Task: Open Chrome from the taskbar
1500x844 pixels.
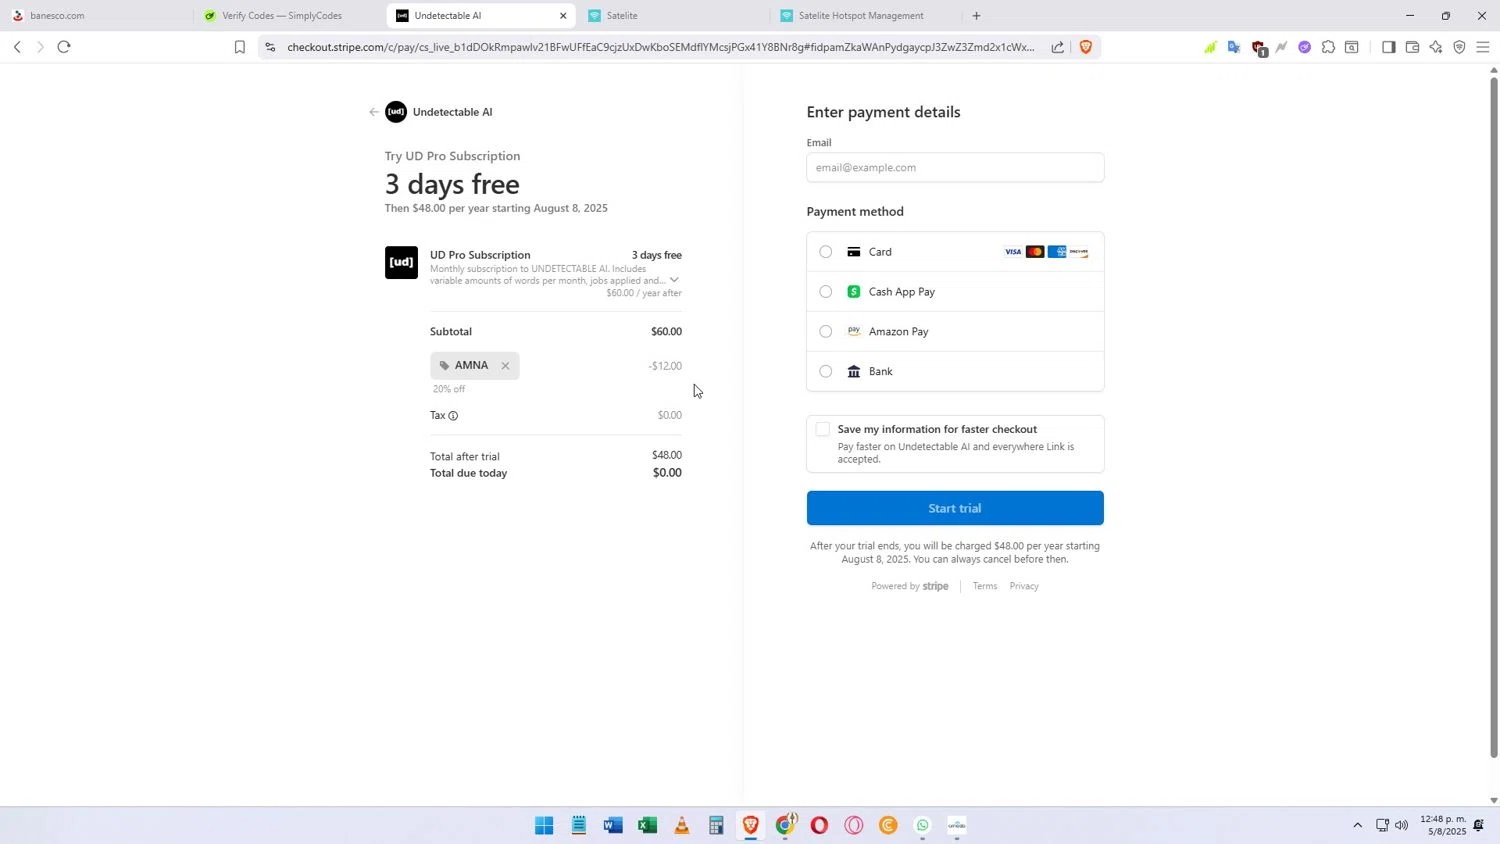Action: tap(785, 826)
